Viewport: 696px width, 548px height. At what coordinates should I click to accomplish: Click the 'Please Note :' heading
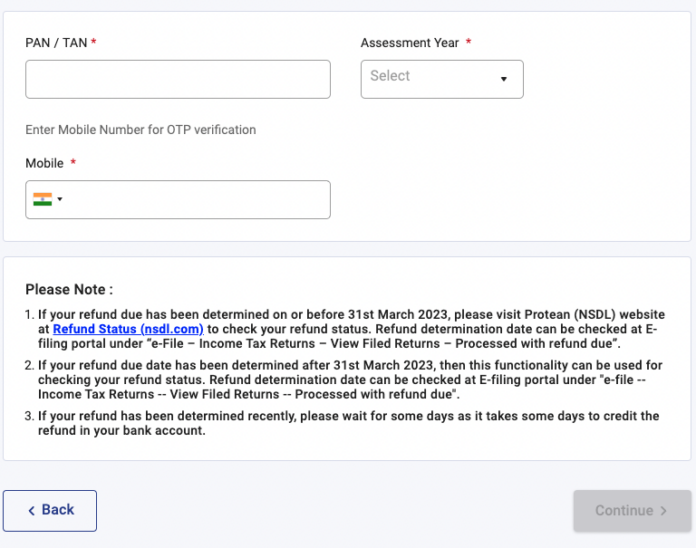pyautogui.click(x=69, y=289)
